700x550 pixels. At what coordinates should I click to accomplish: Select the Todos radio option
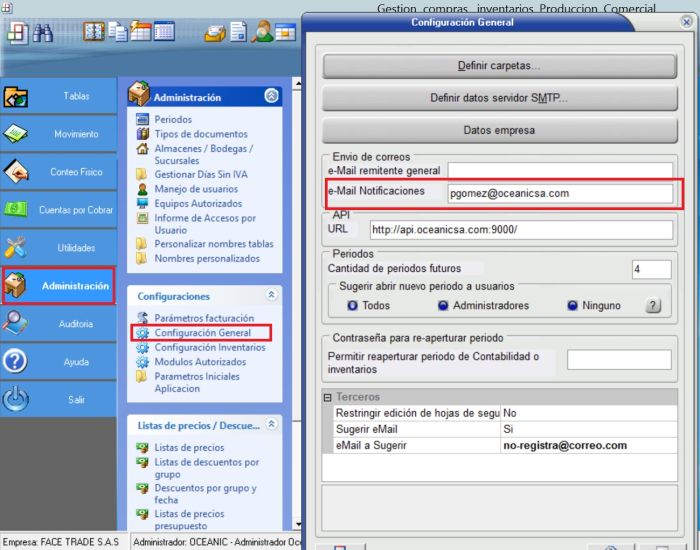tap(353, 305)
